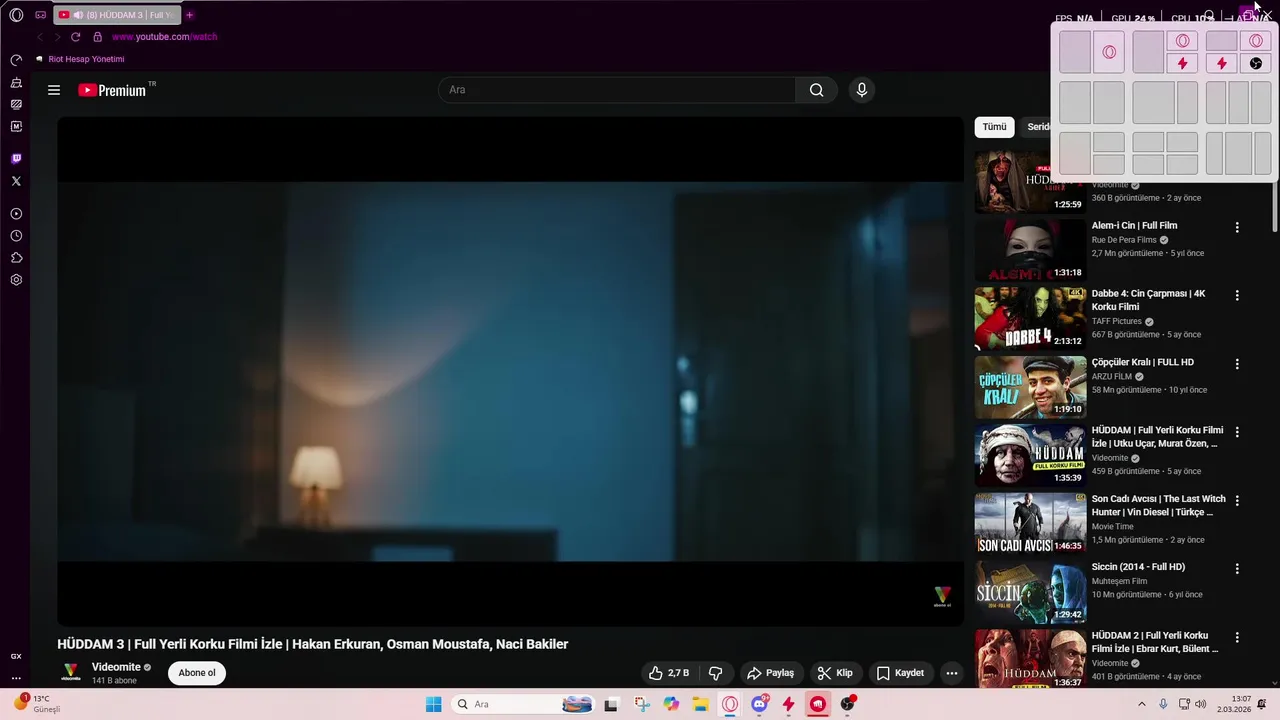This screenshot has width=1280, height=720.
Task: Open more actions ellipsis below video
Action: [x=952, y=673]
